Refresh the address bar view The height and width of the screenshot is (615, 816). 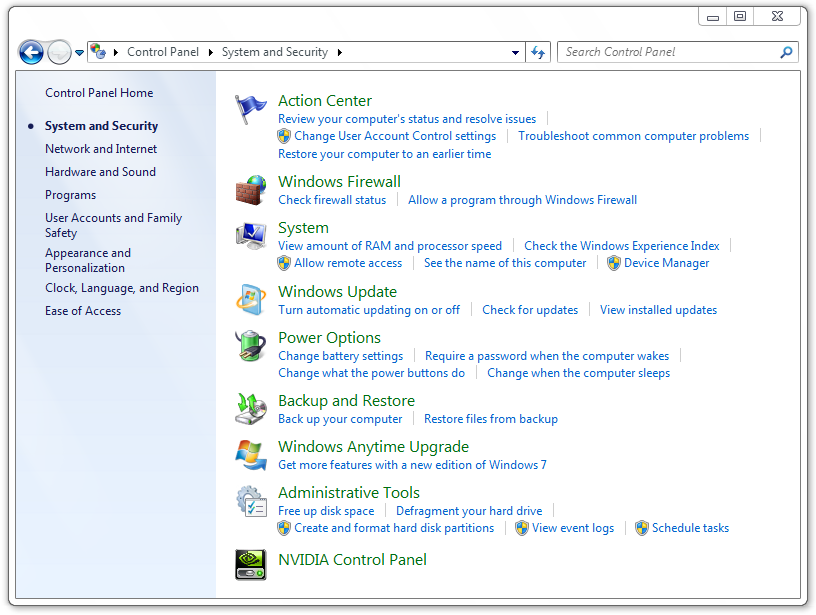[x=538, y=52]
